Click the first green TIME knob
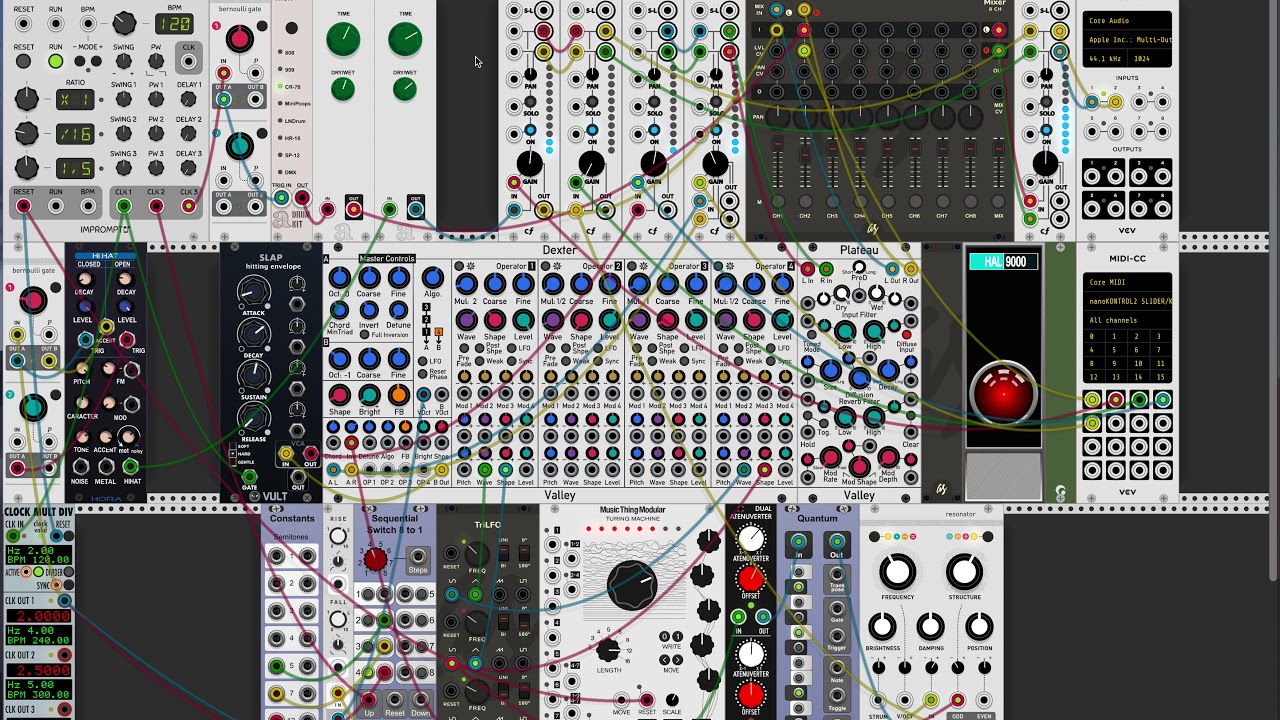Image resolution: width=1280 pixels, height=720 pixels. (x=343, y=39)
